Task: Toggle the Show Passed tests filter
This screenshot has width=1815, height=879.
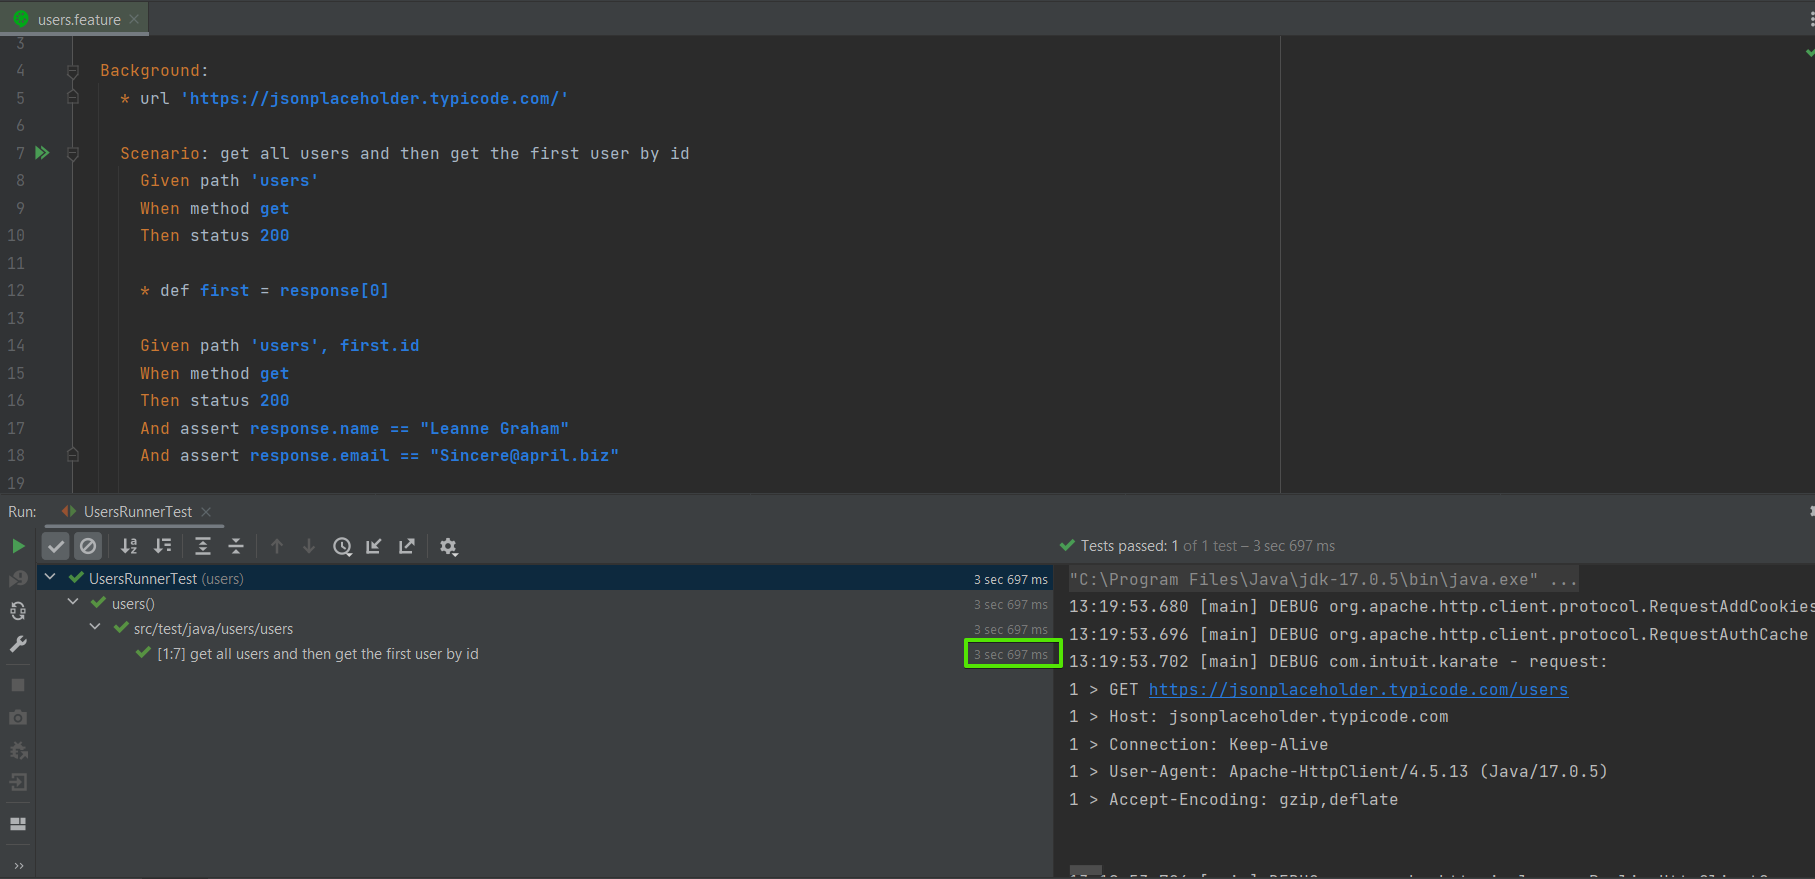Action: tap(56, 546)
